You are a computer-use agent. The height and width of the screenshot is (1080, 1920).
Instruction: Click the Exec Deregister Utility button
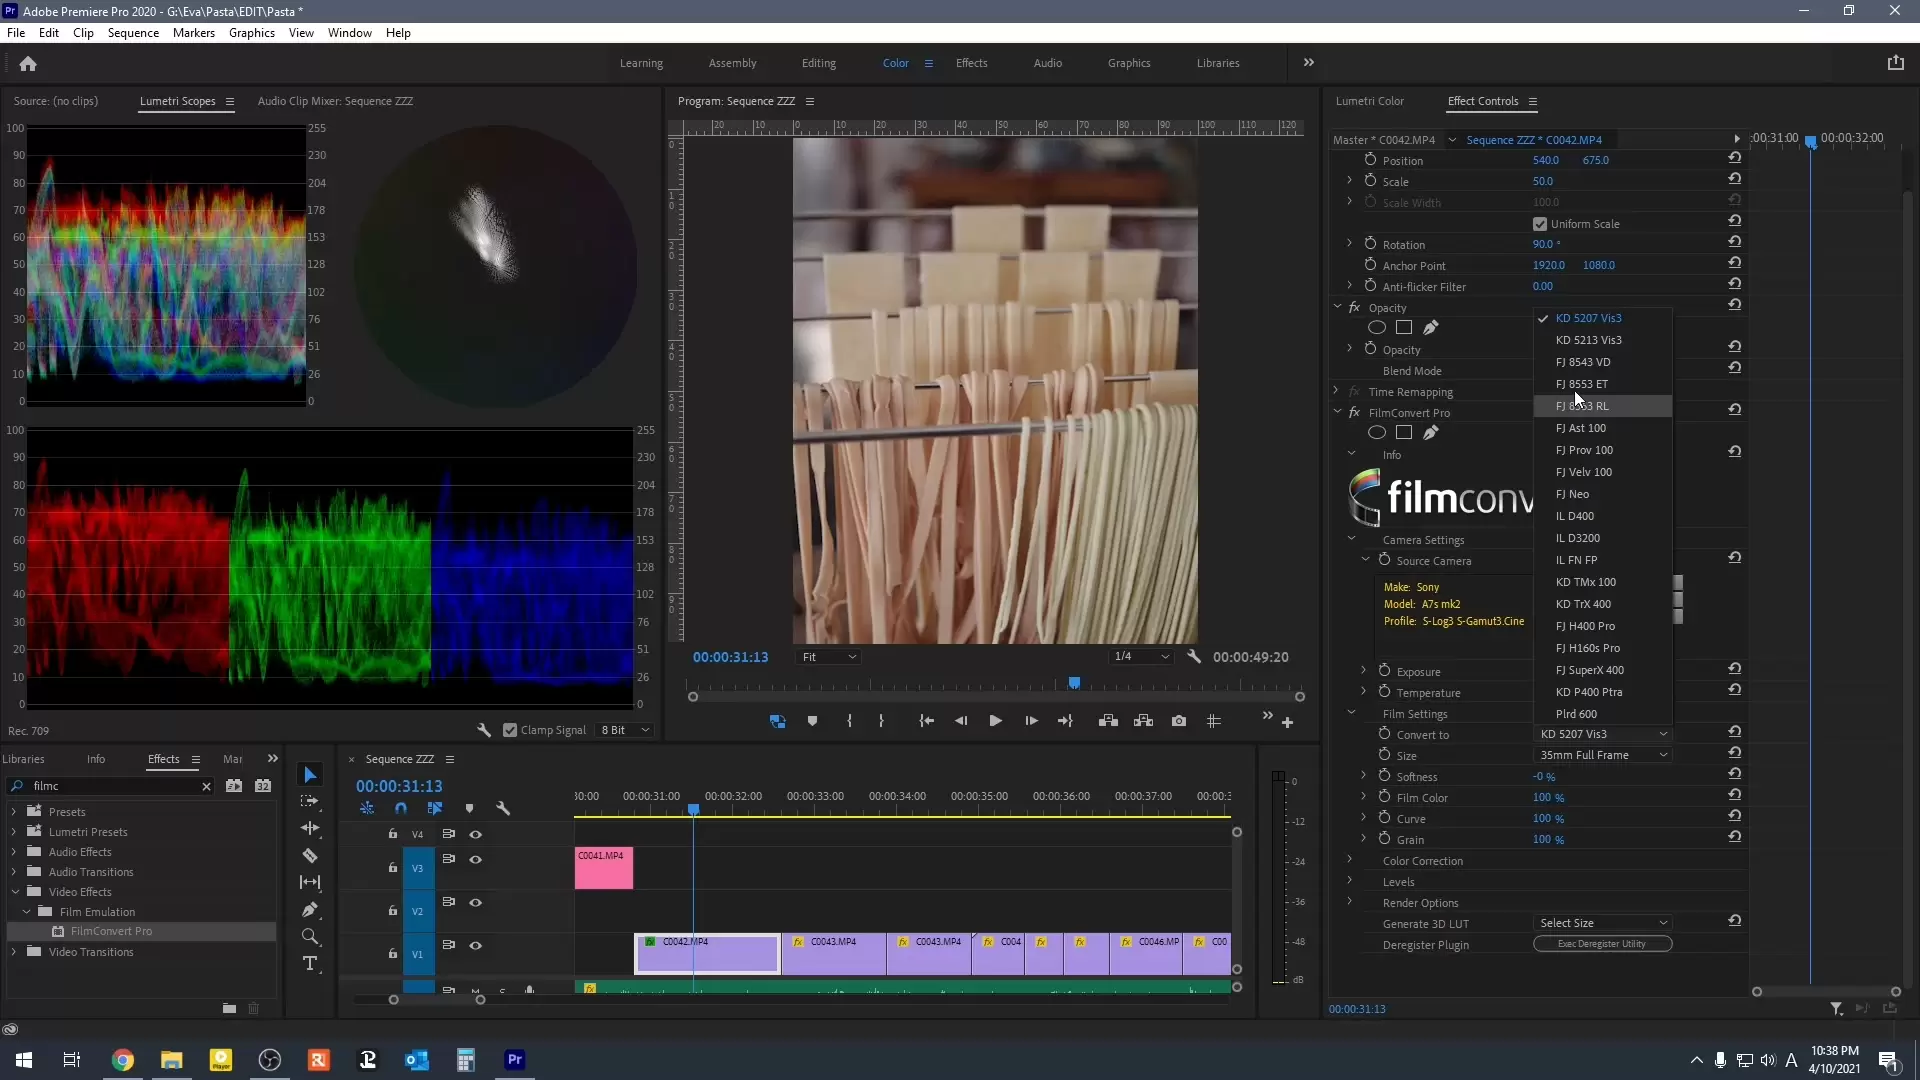point(1602,944)
